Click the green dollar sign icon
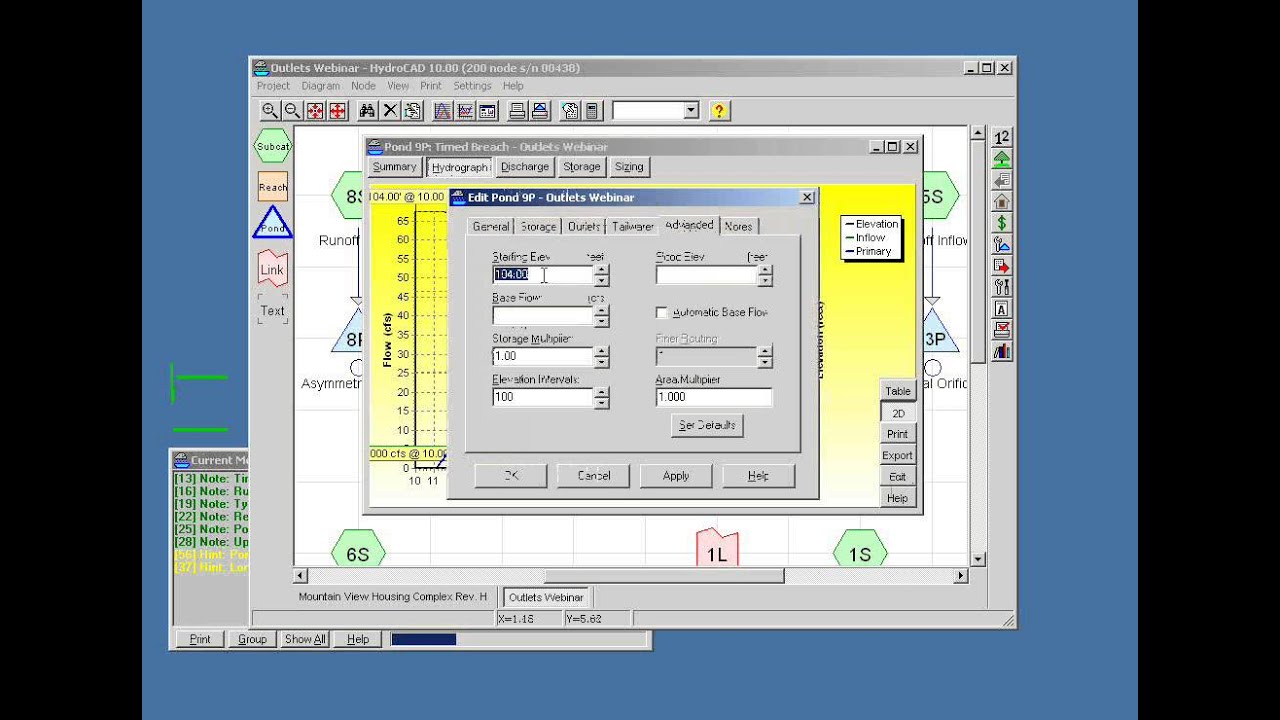1280x720 pixels. (1002, 223)
